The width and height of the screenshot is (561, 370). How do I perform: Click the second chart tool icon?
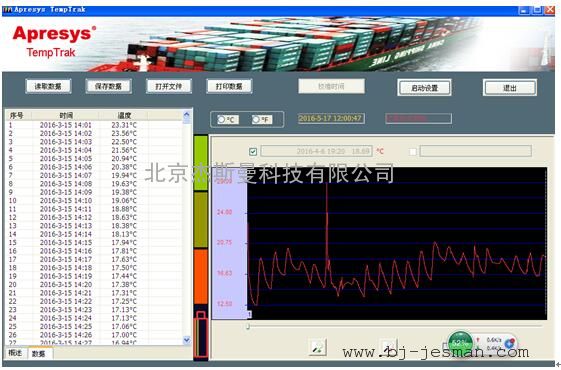pos(388,346)
